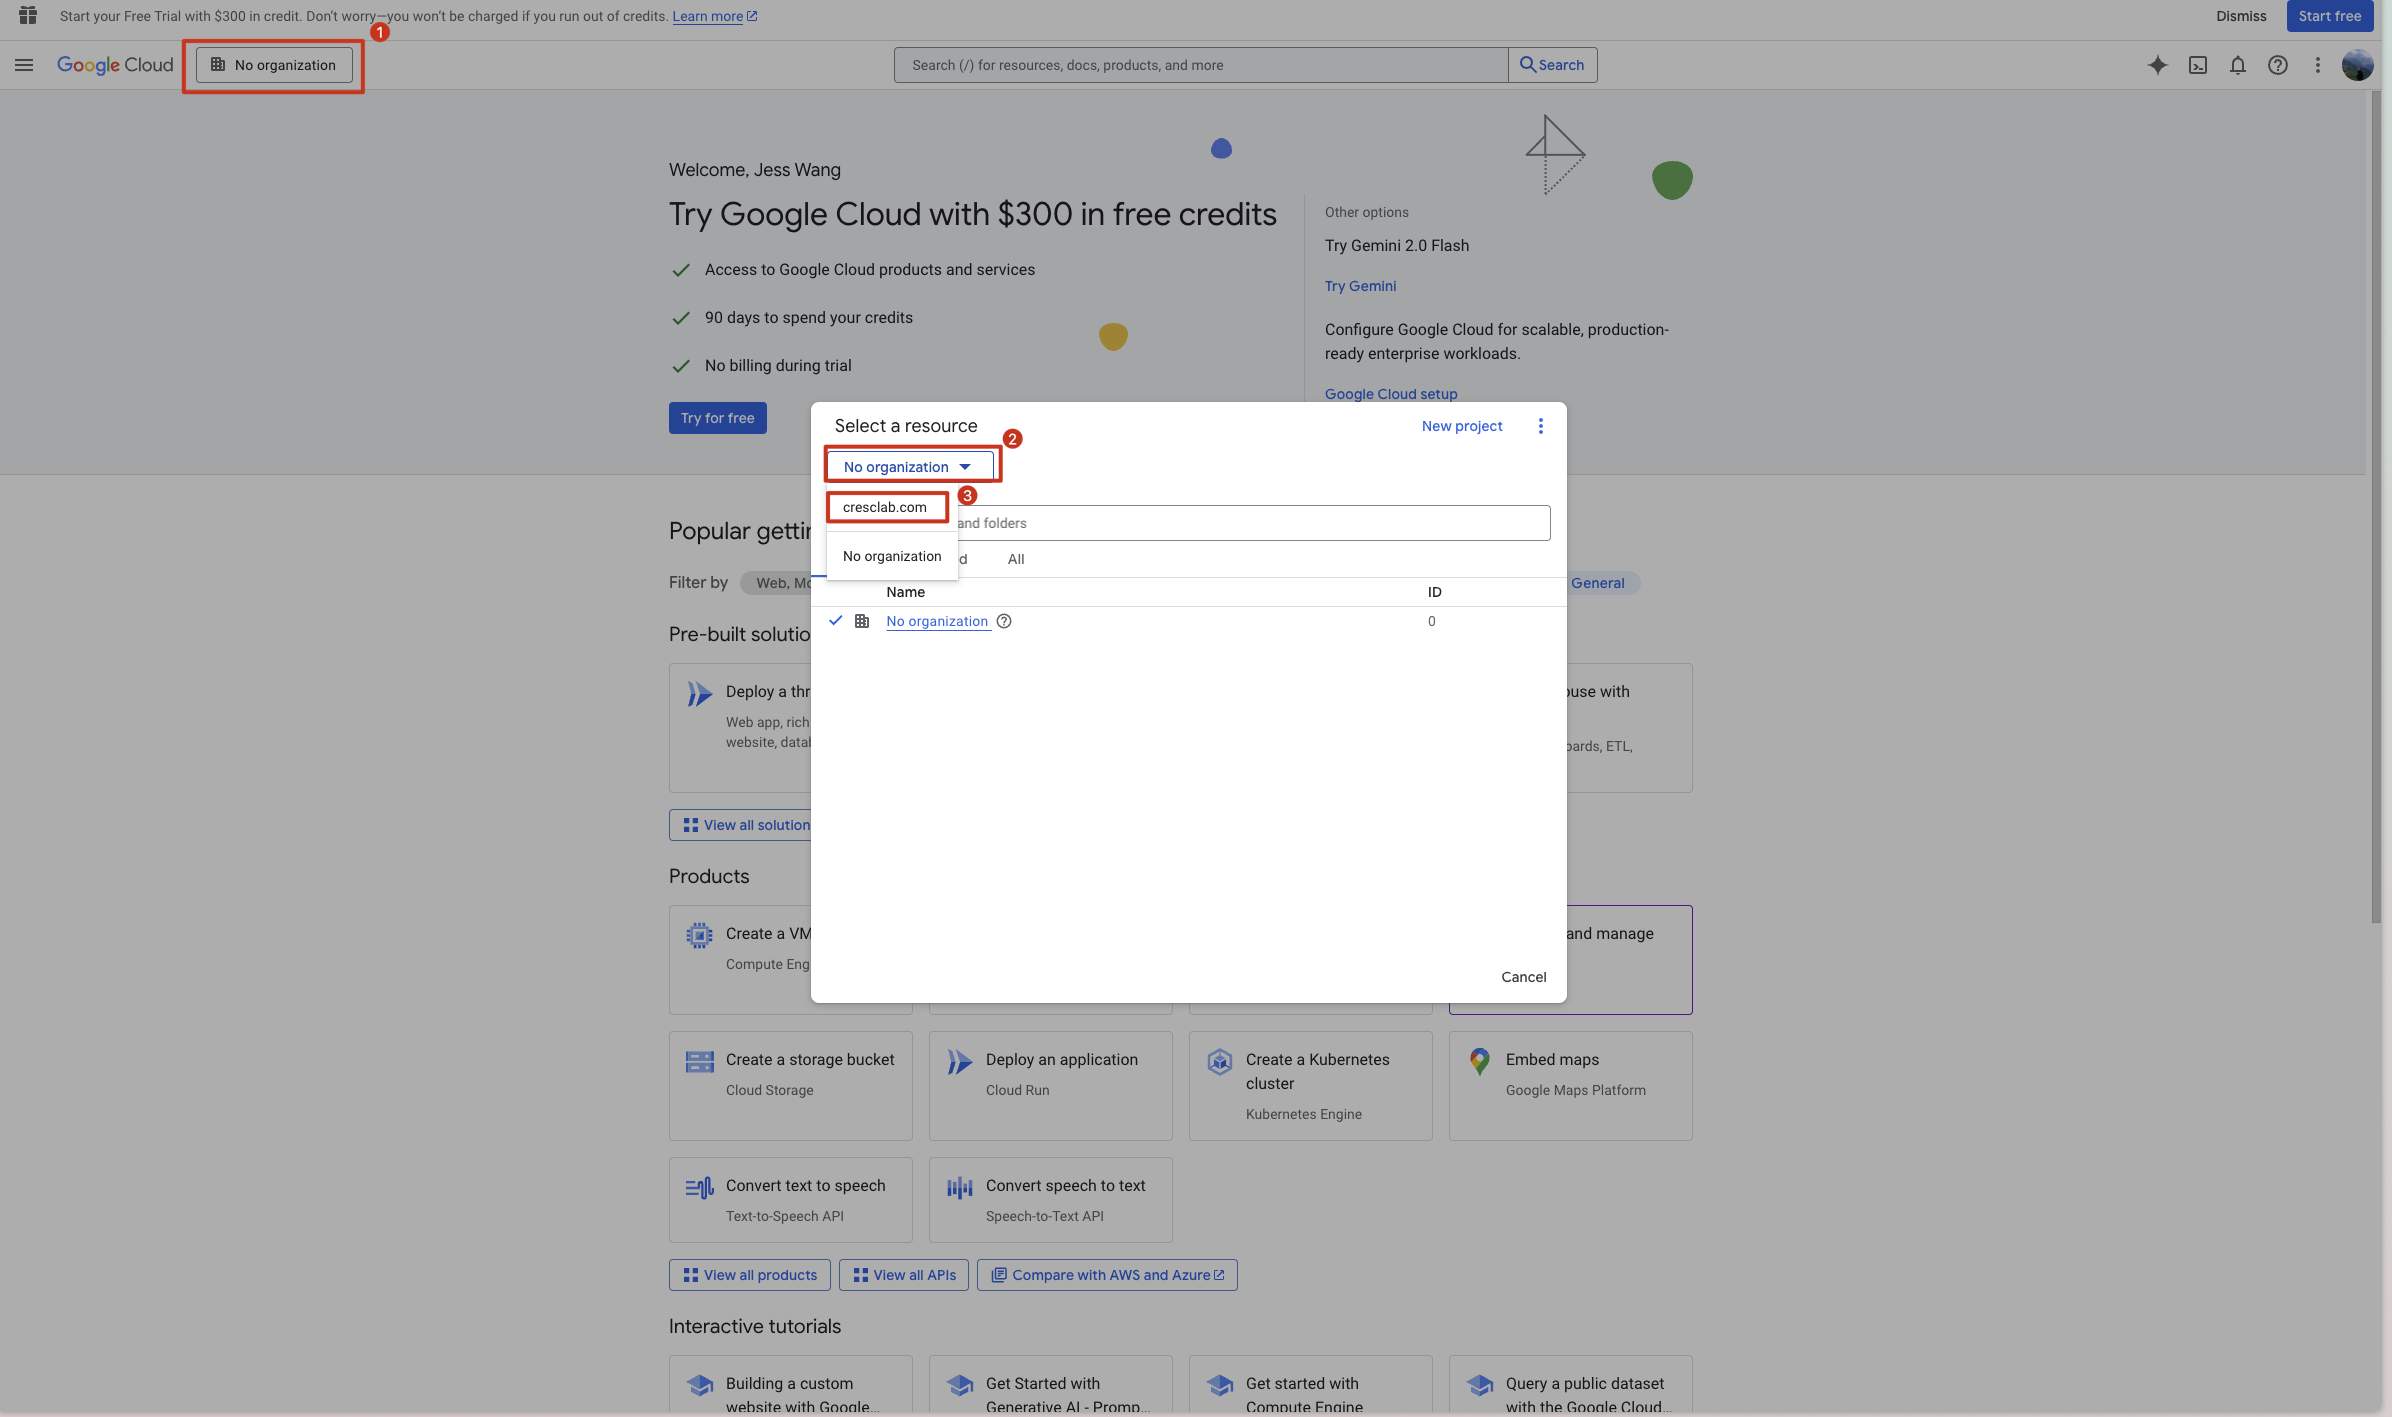This screenshot has width=2392, height=1417.
Task: Click View all APIs button
Action: 904,1275
